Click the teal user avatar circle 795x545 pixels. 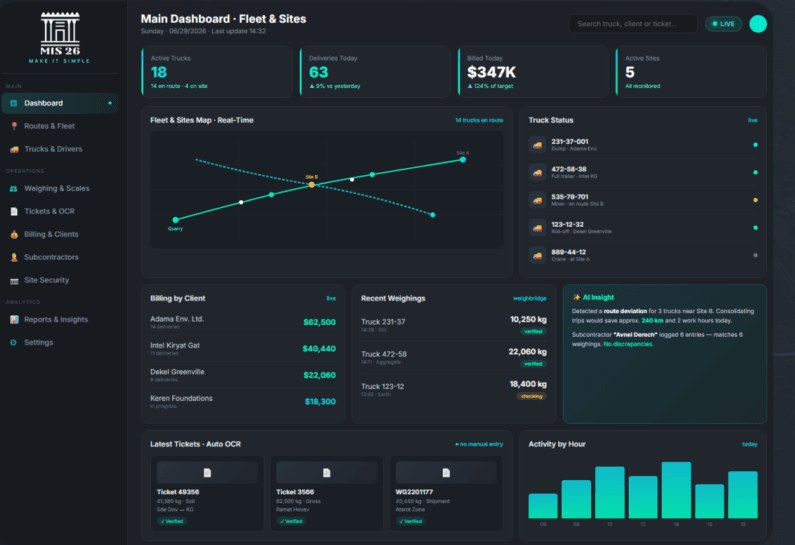758,24
